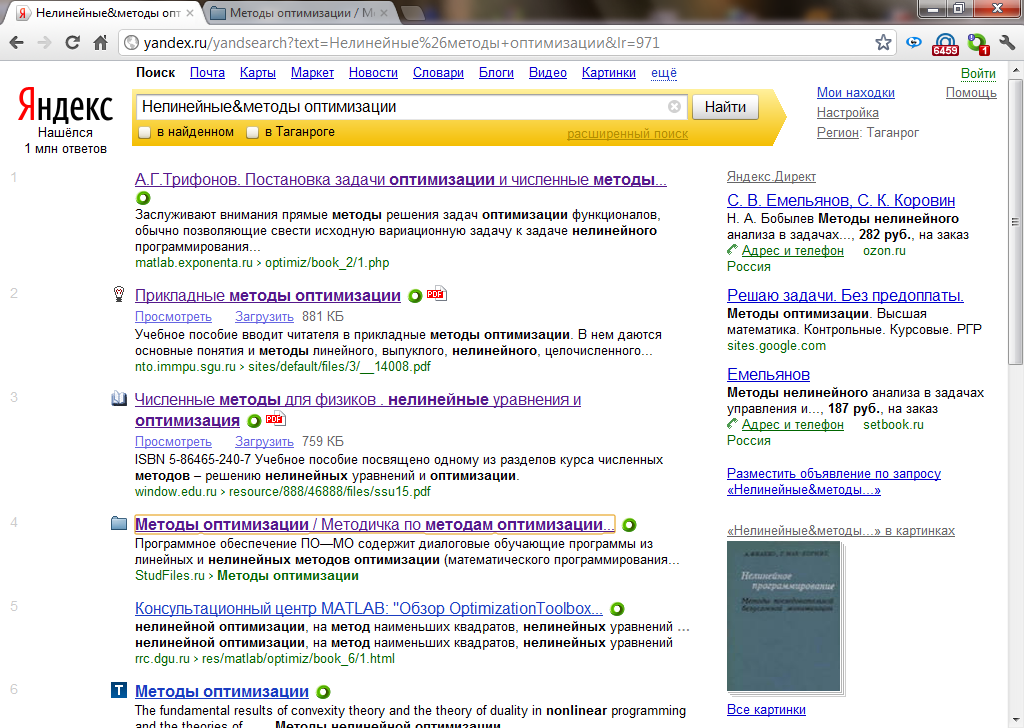The width and height of the screenshot is (1024, 728).
Task: Click the green circle after Консультационный центр MATLAB
Action: (x=617, y=609)
